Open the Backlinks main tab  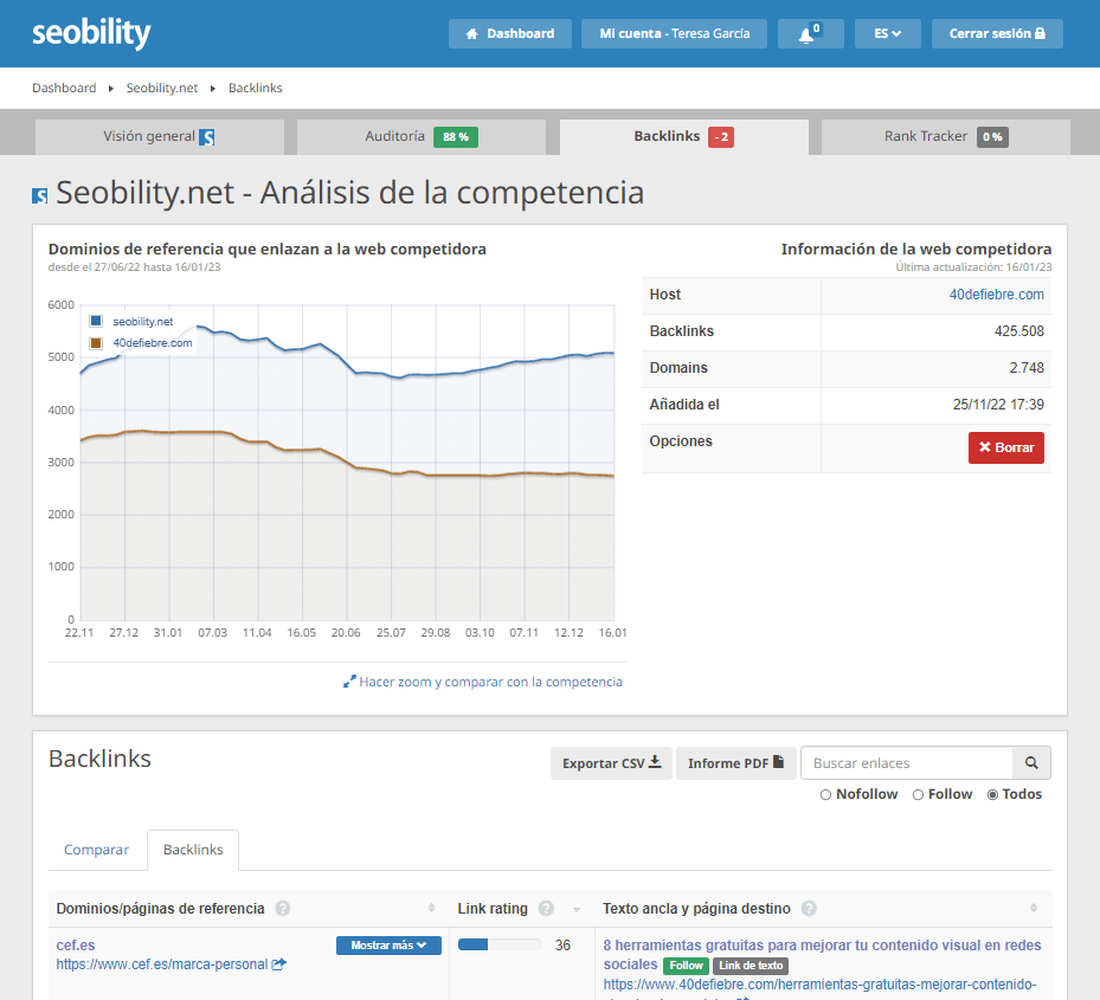(684, 137)
